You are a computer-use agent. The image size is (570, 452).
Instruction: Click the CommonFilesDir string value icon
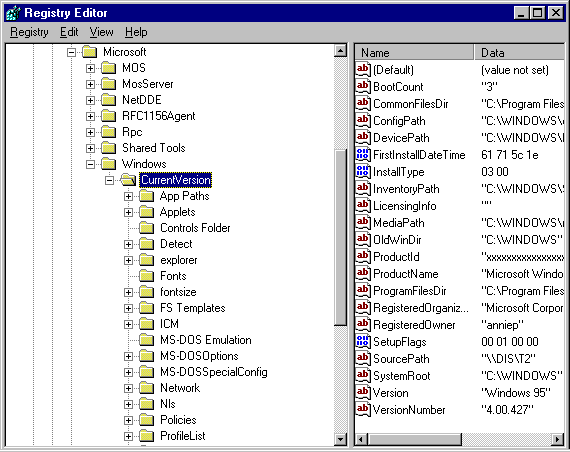pyautogui.click(x=363, y=104)
